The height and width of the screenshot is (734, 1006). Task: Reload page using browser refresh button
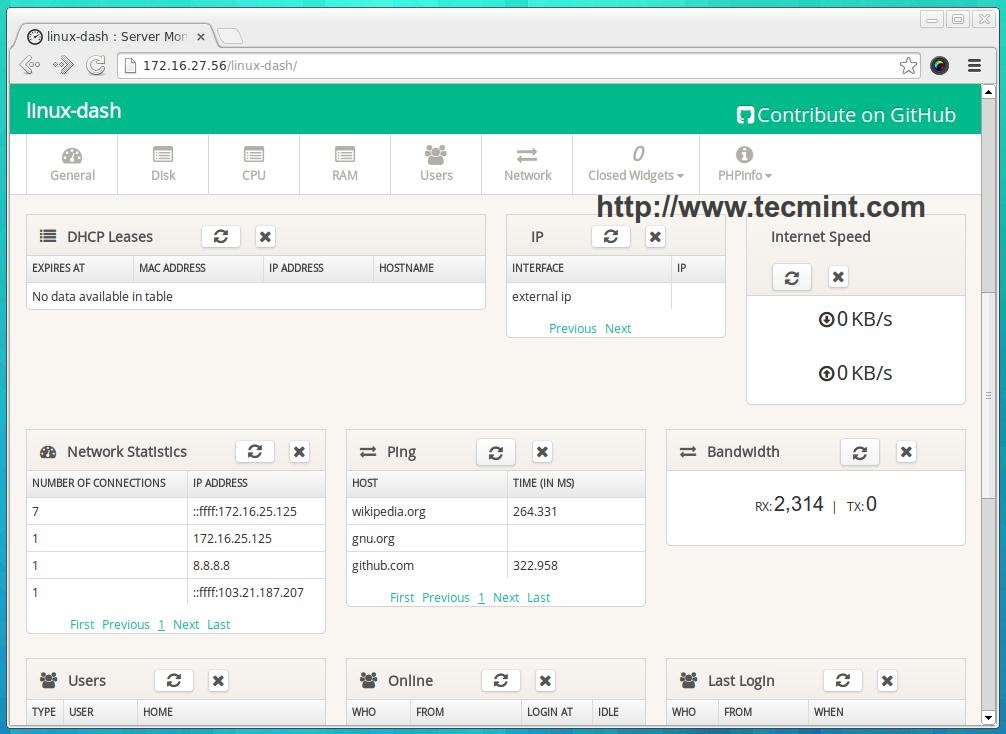pyautogui.click(x=96, y=65)
